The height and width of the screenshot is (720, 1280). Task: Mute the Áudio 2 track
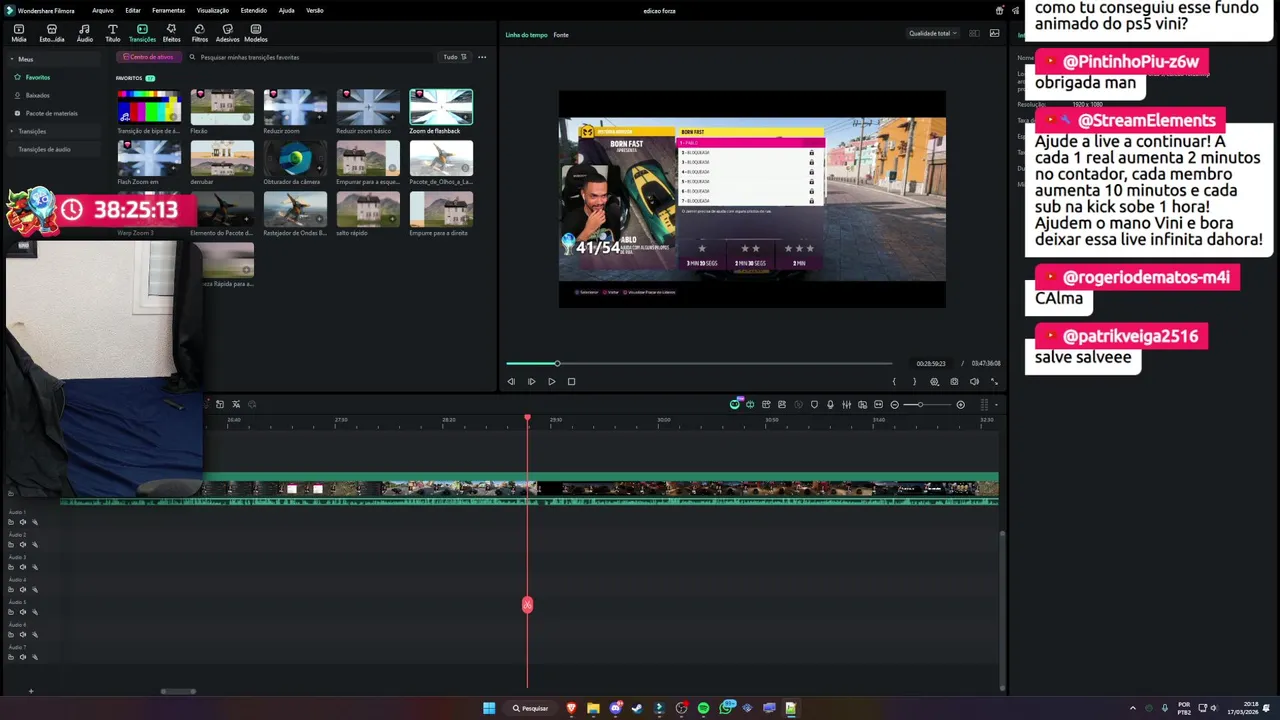tap(22, 545)
